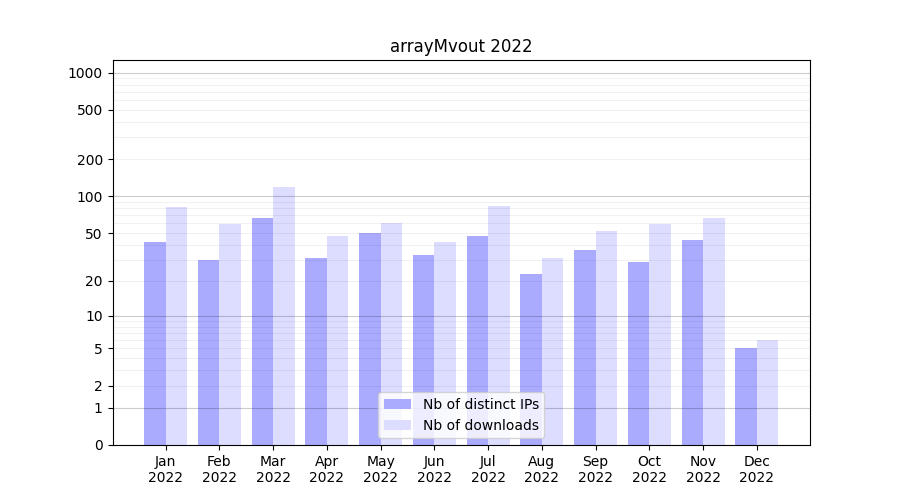Click the 200 y-axis tick label

[x=90, y=160]
